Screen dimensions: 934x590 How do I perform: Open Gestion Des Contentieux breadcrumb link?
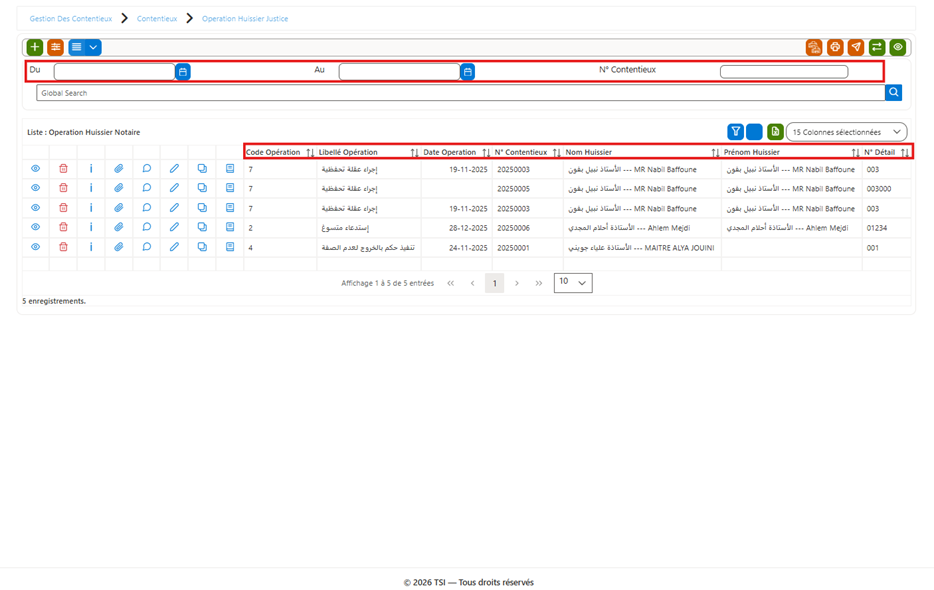click(71, 19)
